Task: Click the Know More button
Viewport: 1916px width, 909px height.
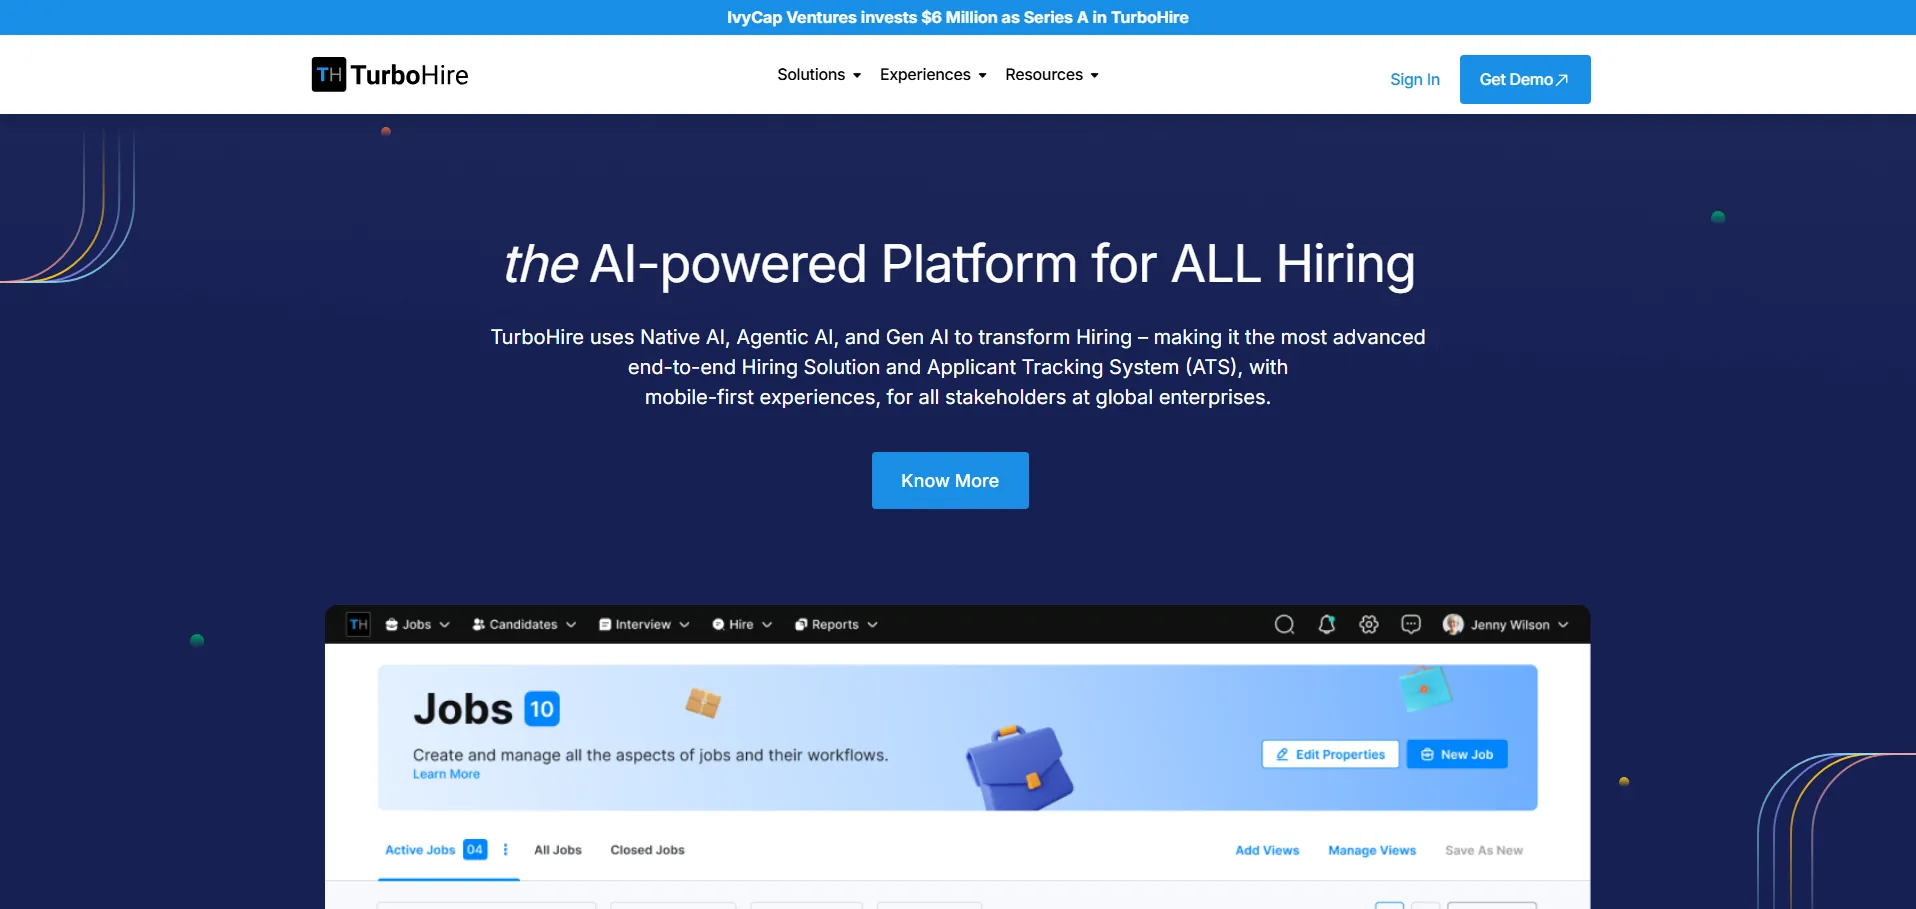Action: pyautogui.click(x=949, y=481)
